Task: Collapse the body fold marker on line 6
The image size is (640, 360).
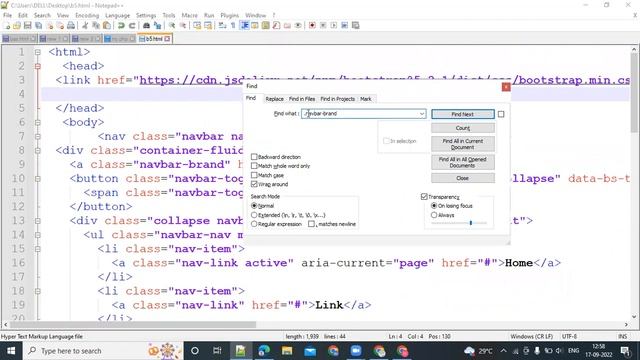Action: pos(38,122)
